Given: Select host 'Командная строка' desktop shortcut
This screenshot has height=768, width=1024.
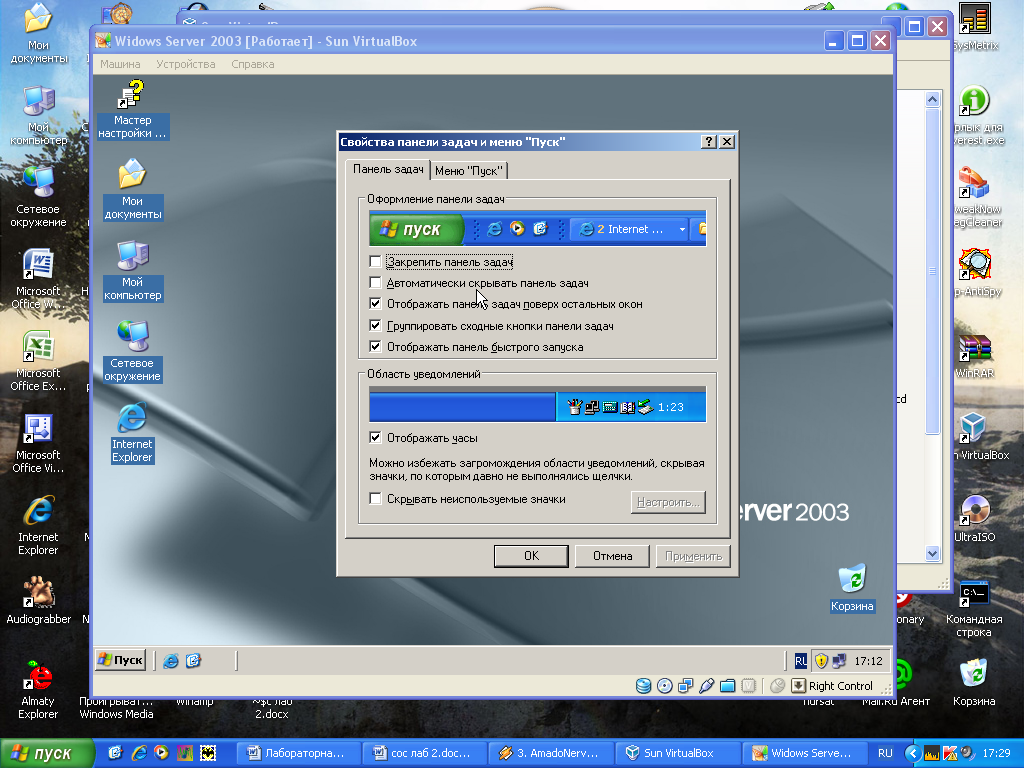Looking at the screenshot, I should (974, 609).
